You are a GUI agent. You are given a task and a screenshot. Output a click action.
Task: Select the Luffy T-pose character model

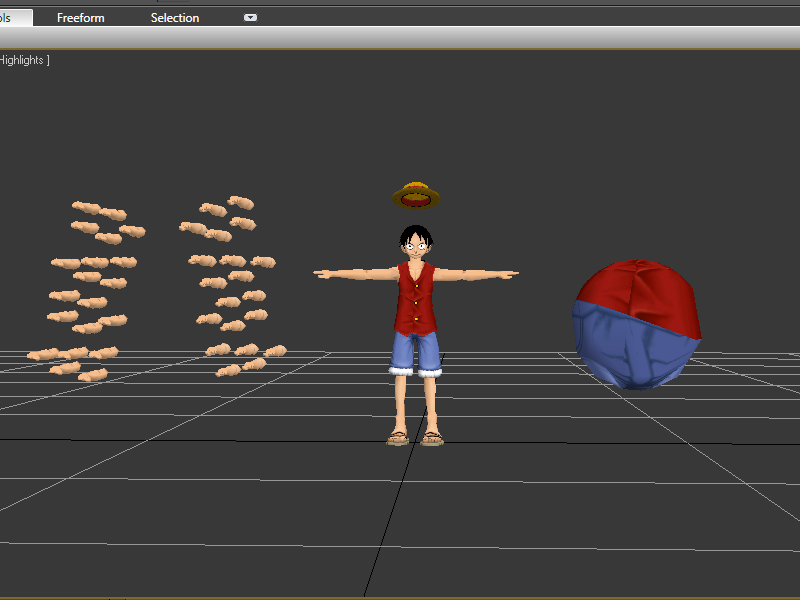point(416,335)
